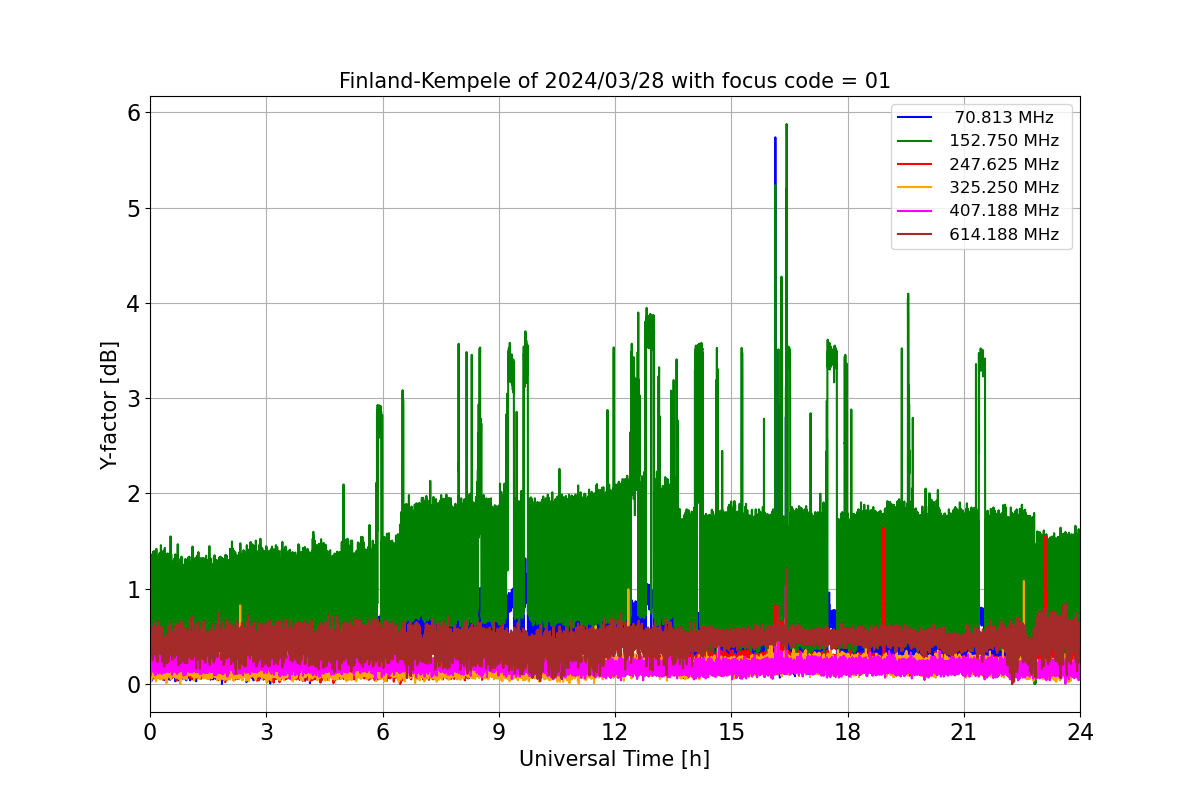Click x-axis tick label 21
1200x800 pixels.
tap(964, 732)
